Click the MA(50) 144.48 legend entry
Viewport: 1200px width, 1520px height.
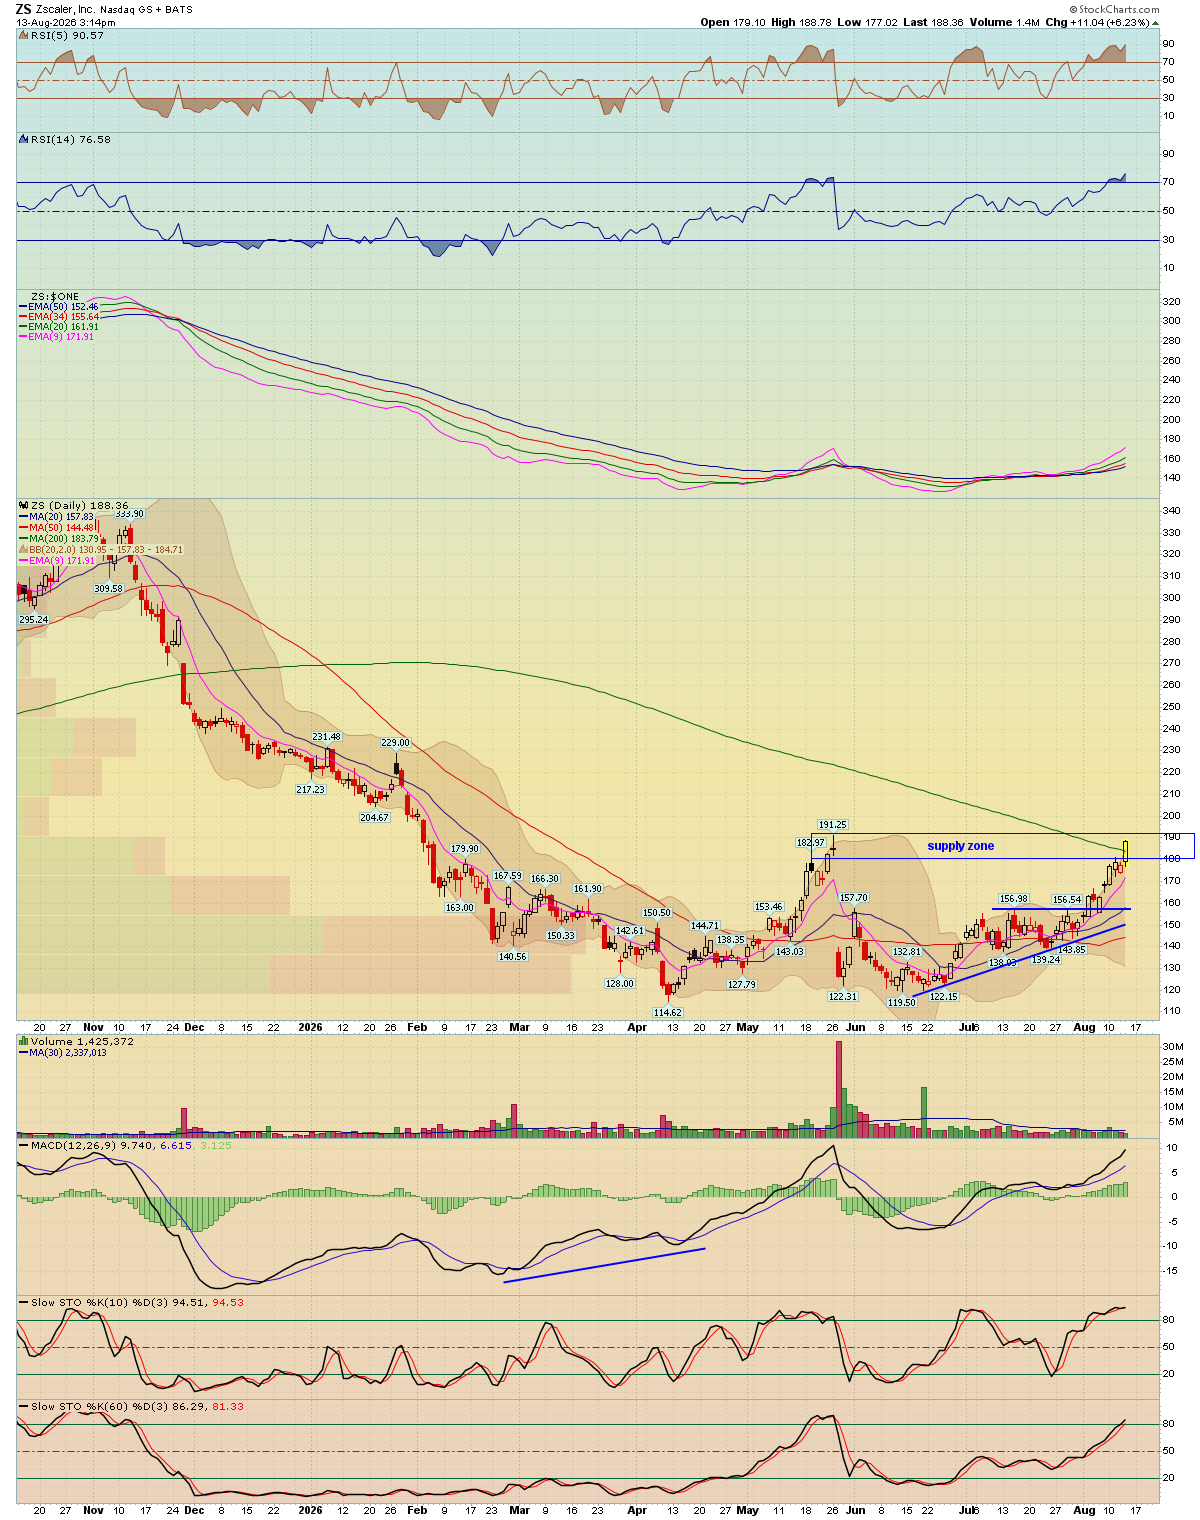point(61,528)
